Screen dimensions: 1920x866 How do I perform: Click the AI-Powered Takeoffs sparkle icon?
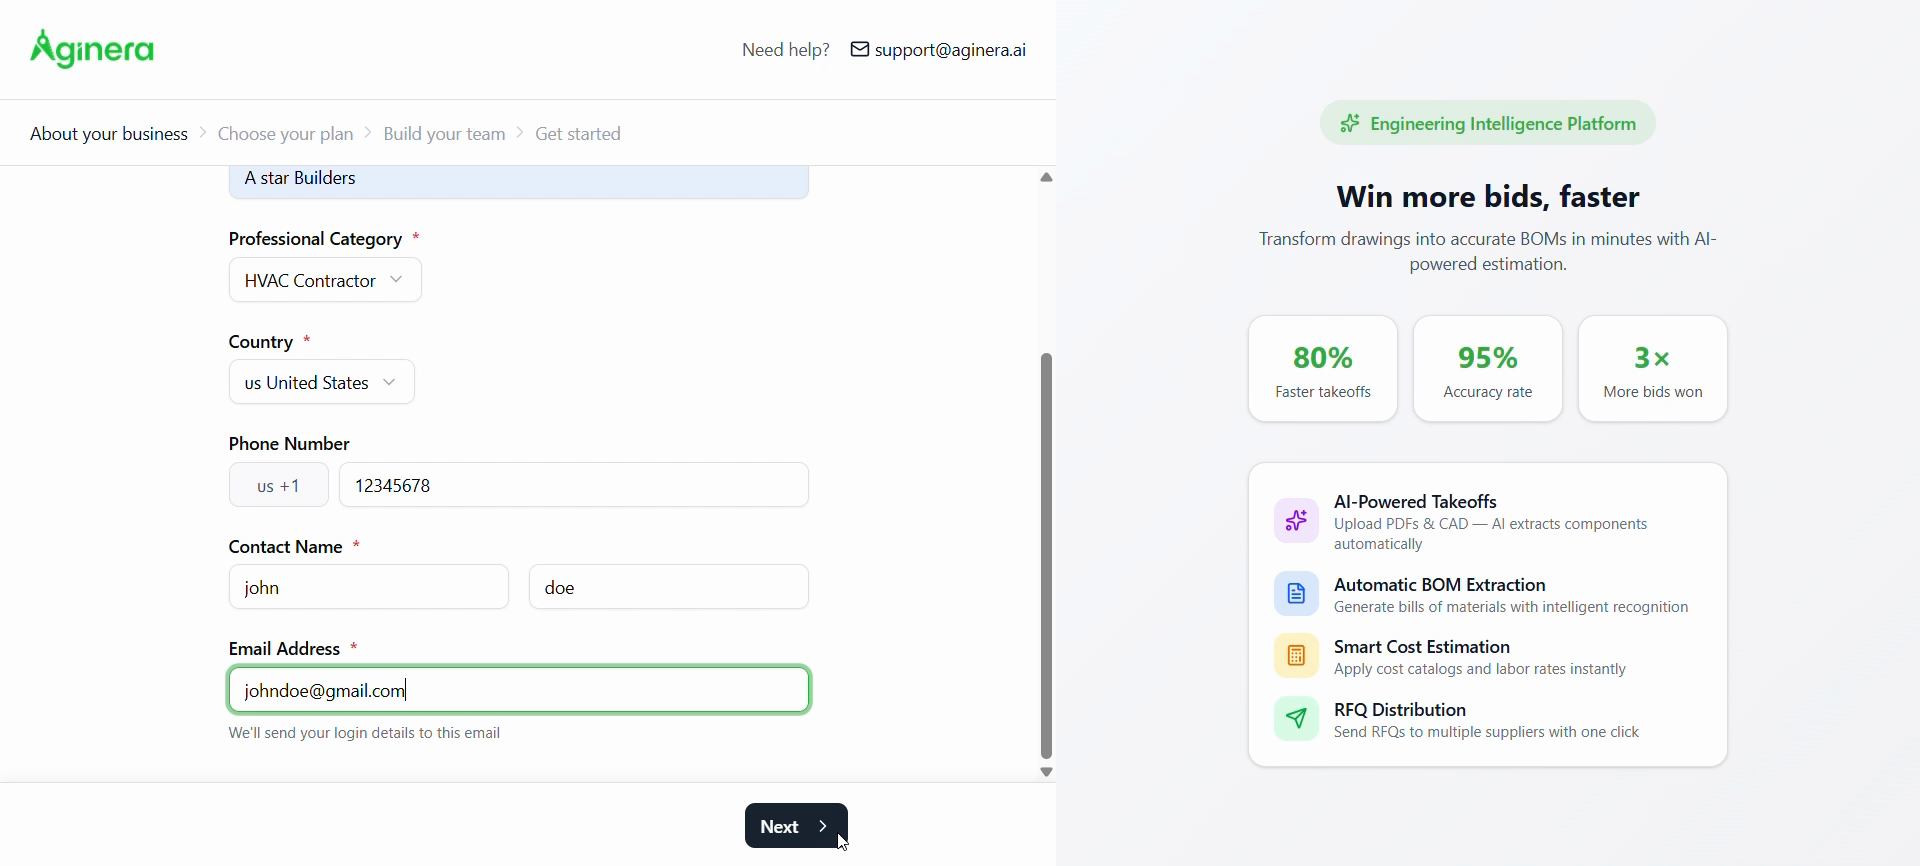point(1296,521)
